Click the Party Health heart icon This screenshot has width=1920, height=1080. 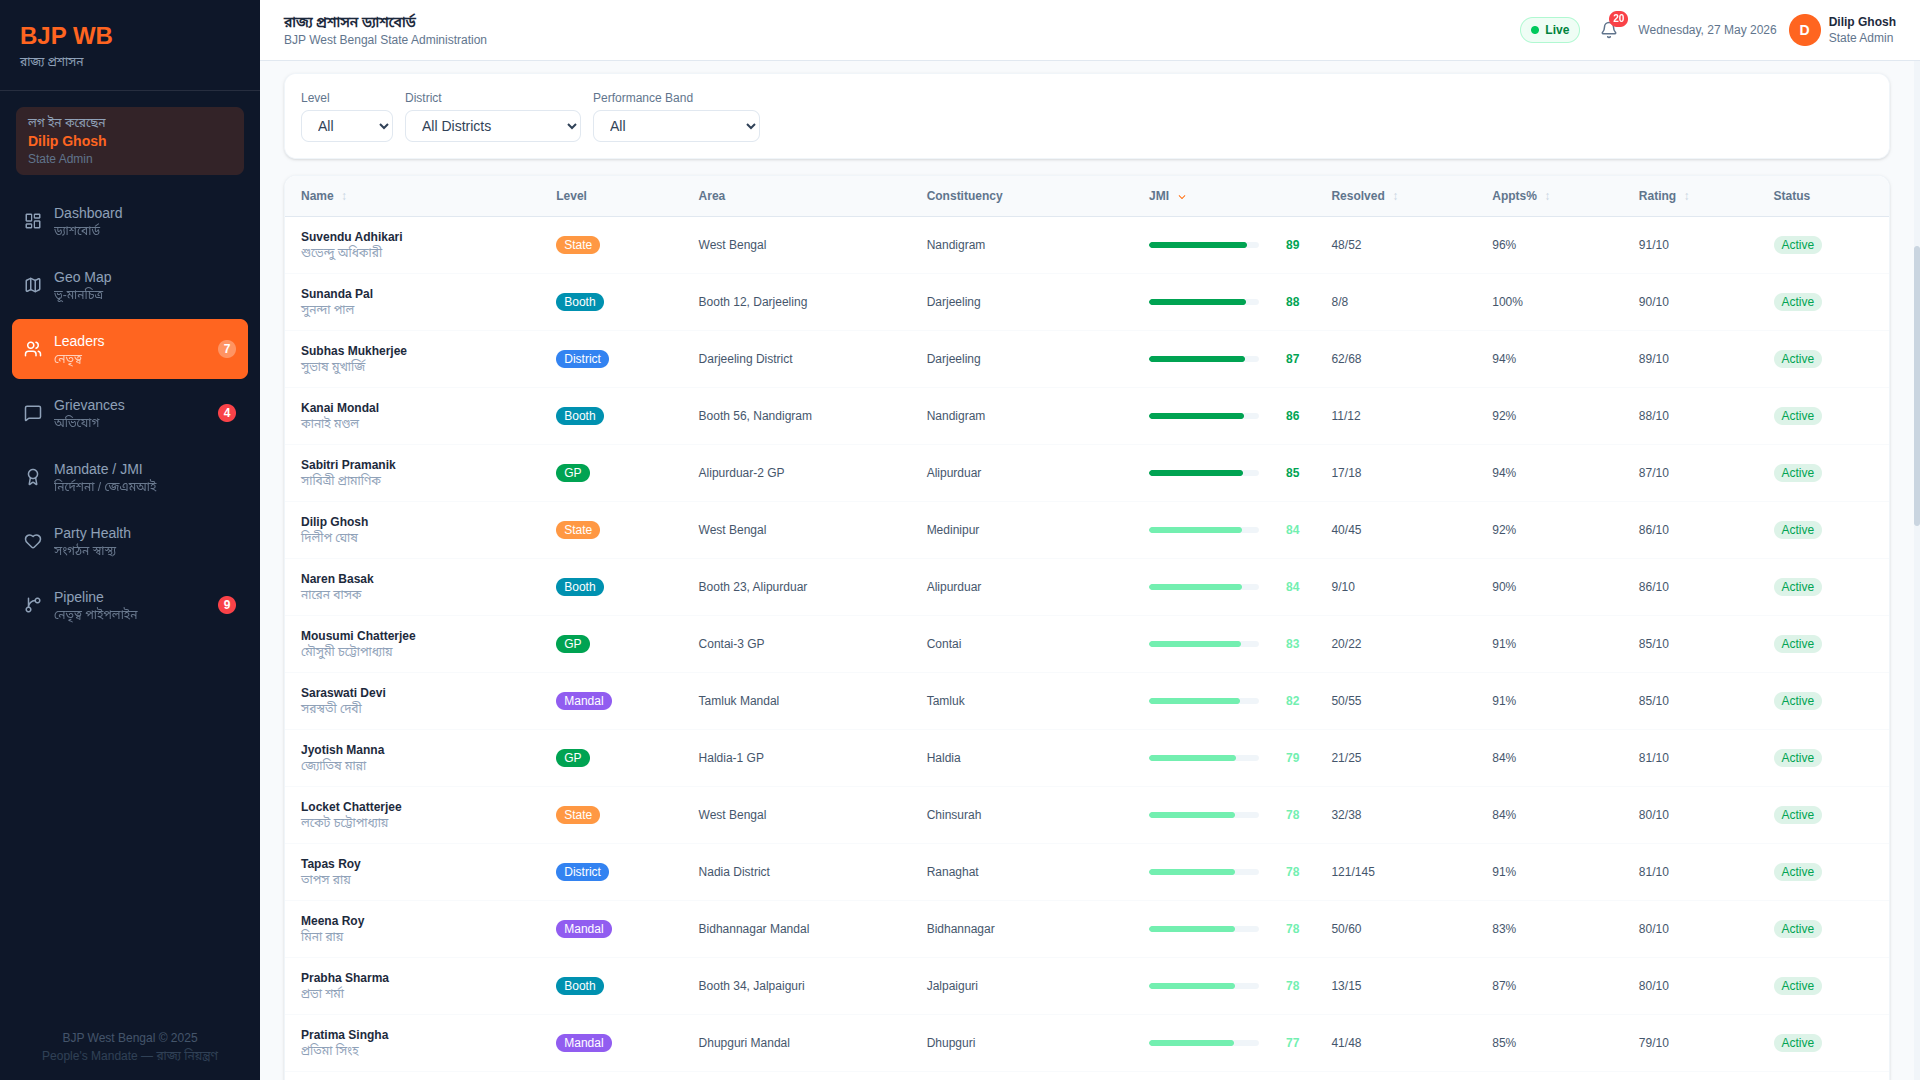(x=33, y=541)
